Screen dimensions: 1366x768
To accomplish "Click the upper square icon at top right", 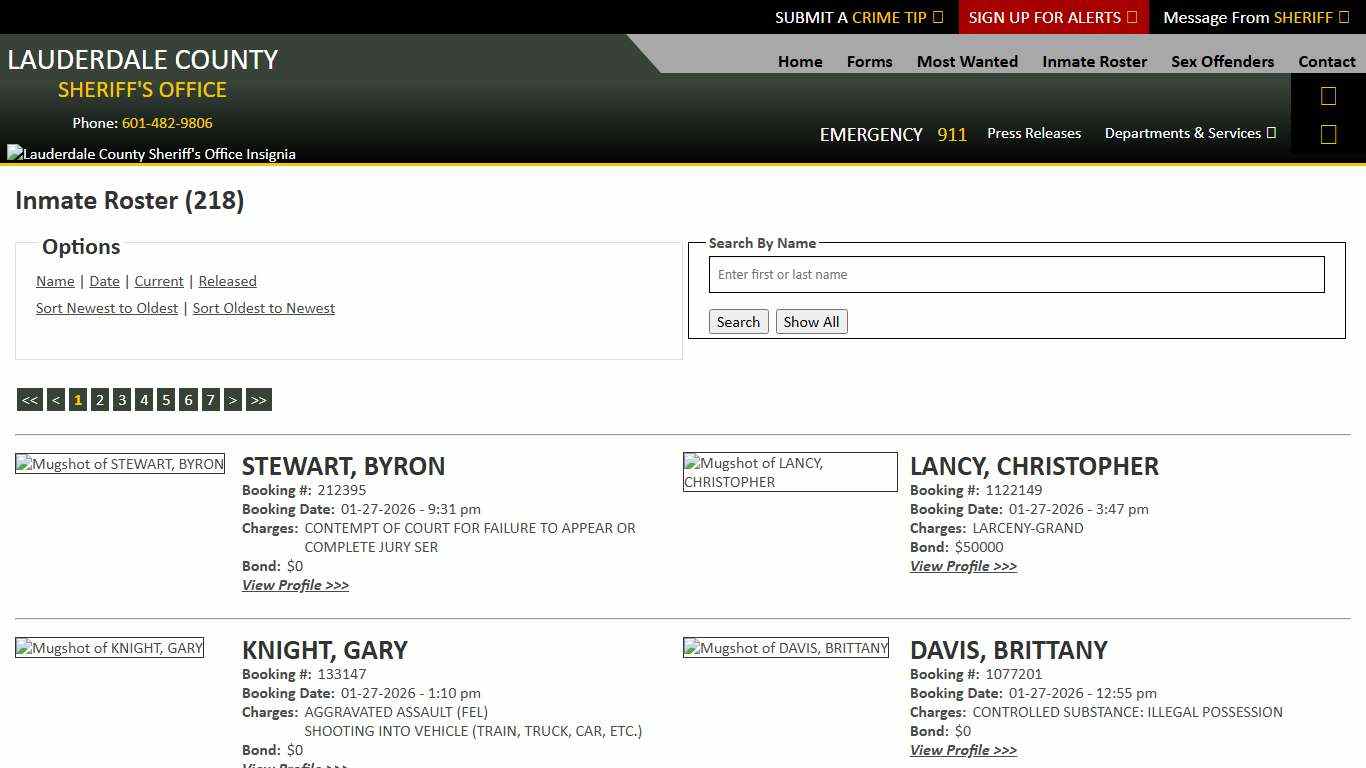I will (1328, 95).
